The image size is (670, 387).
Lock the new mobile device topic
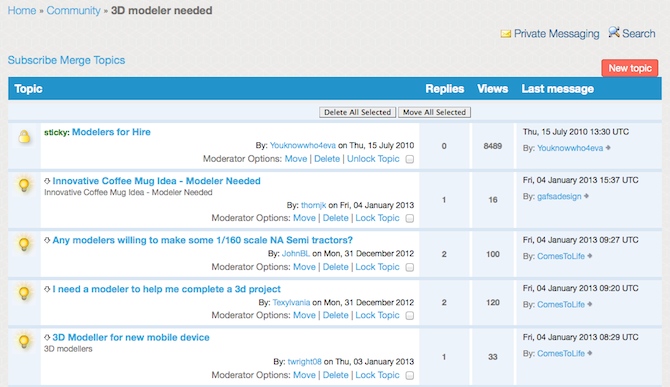[x=377, y=375]
